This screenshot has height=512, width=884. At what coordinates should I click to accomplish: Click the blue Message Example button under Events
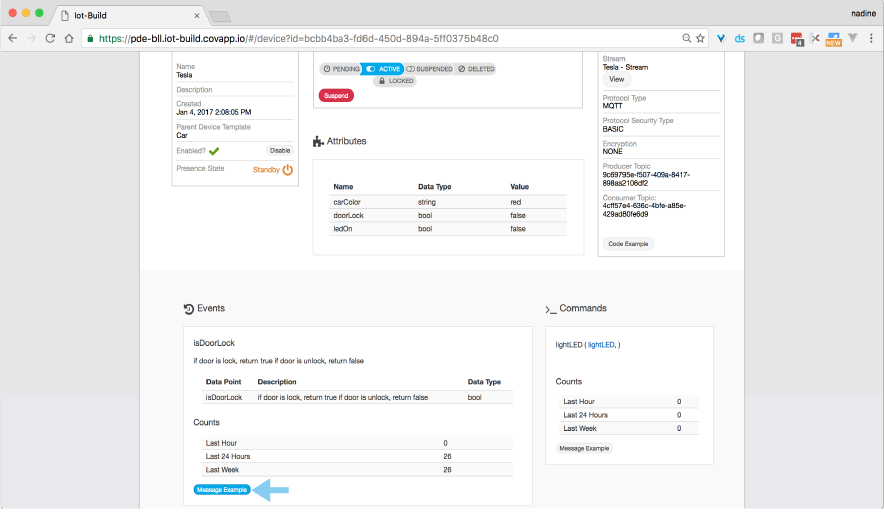click(x=222, y=490)
